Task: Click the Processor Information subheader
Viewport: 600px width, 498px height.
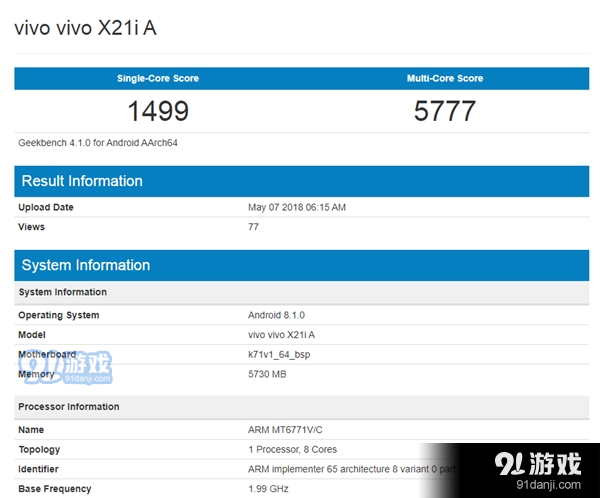Action: (302, 407)
